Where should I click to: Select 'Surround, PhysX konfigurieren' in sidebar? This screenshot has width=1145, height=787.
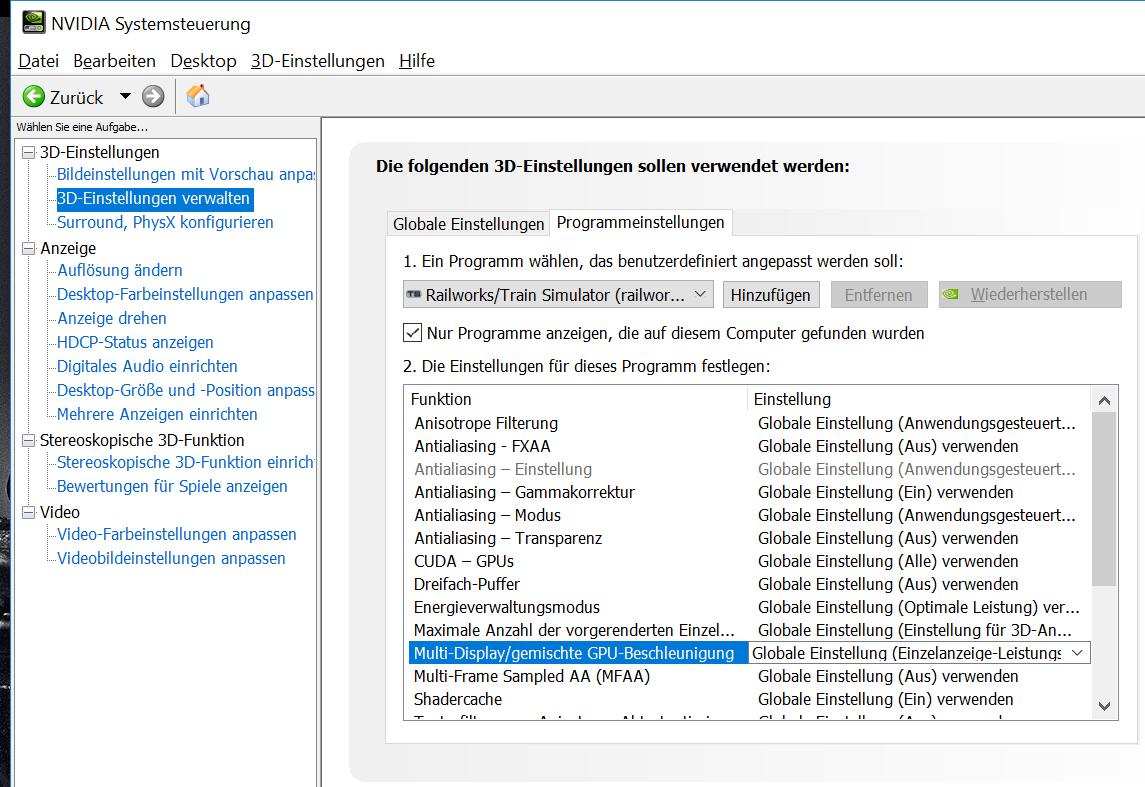coord(165,222)
